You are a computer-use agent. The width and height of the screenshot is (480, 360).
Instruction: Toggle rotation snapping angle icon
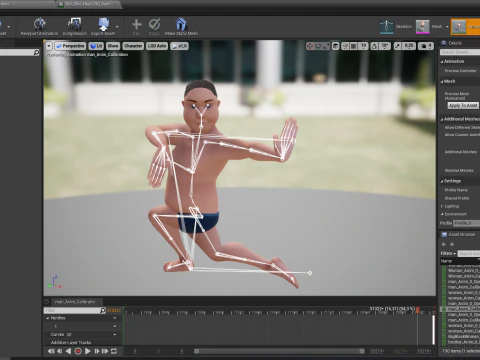point(374,46)
